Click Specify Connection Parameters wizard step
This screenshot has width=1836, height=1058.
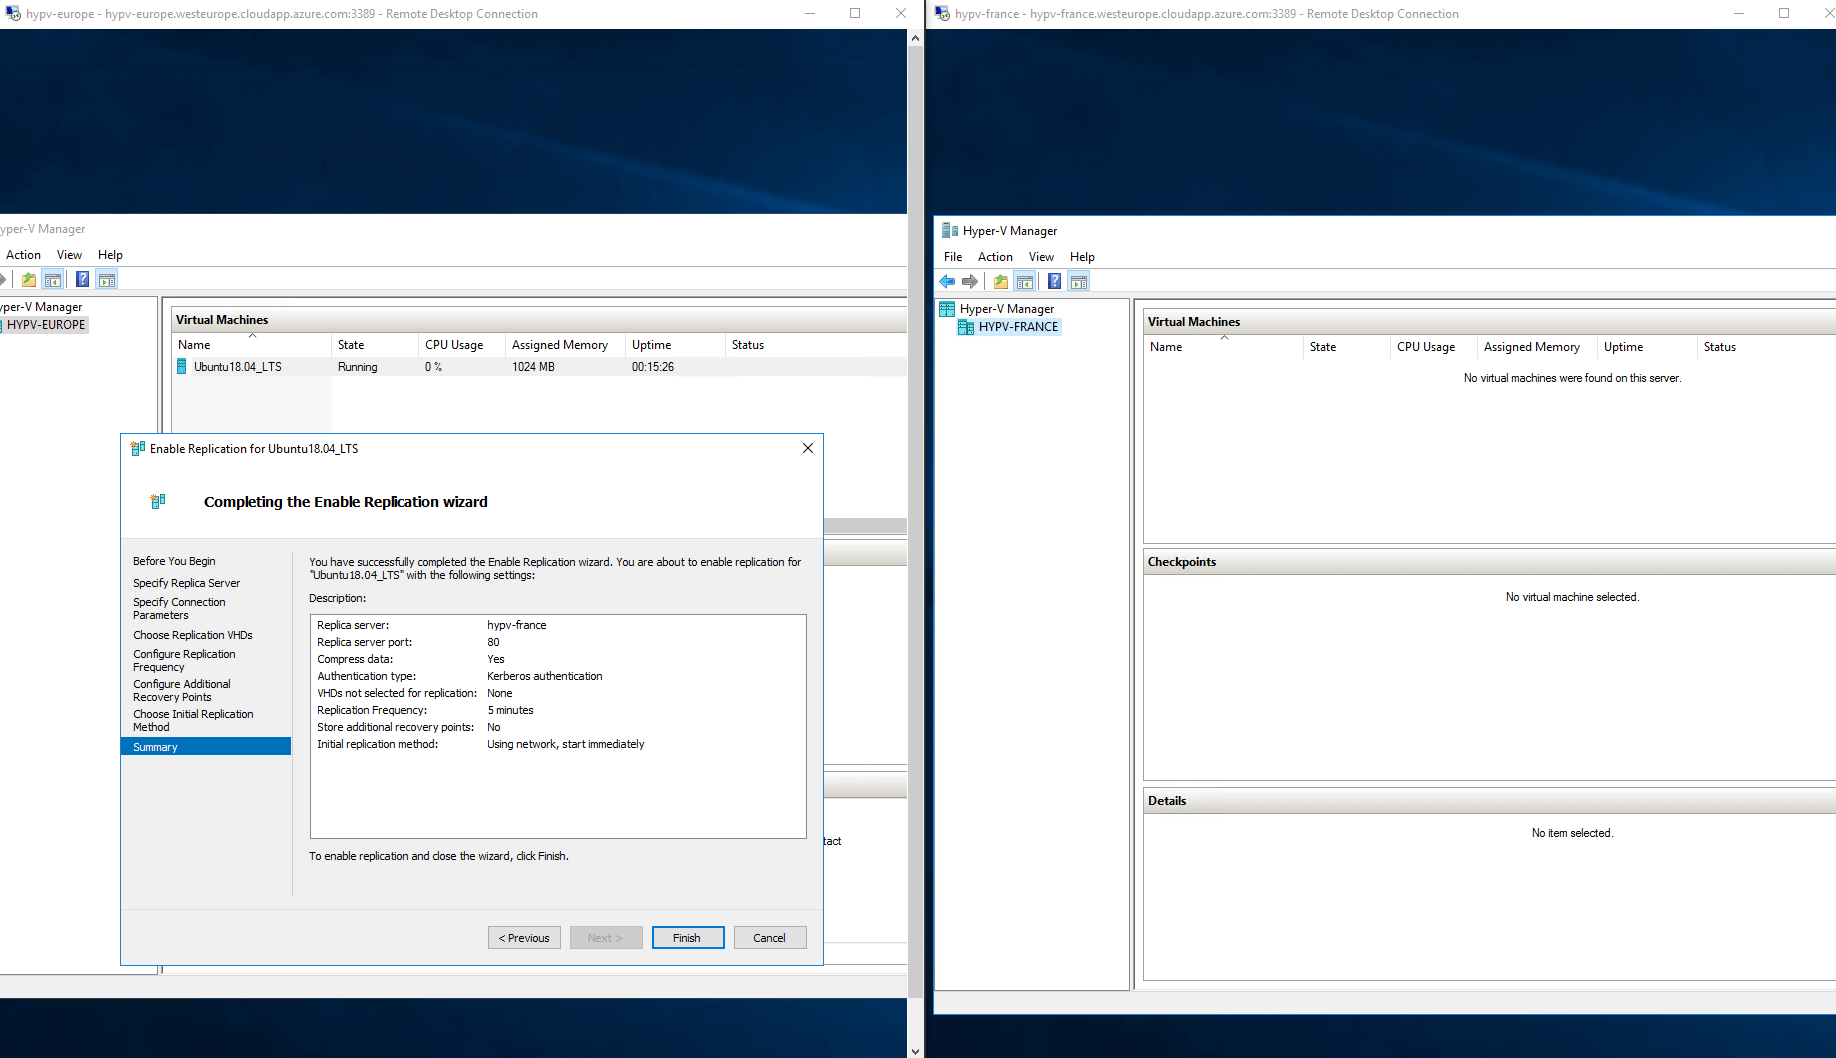pyautogui.click(x=180, y=609)
